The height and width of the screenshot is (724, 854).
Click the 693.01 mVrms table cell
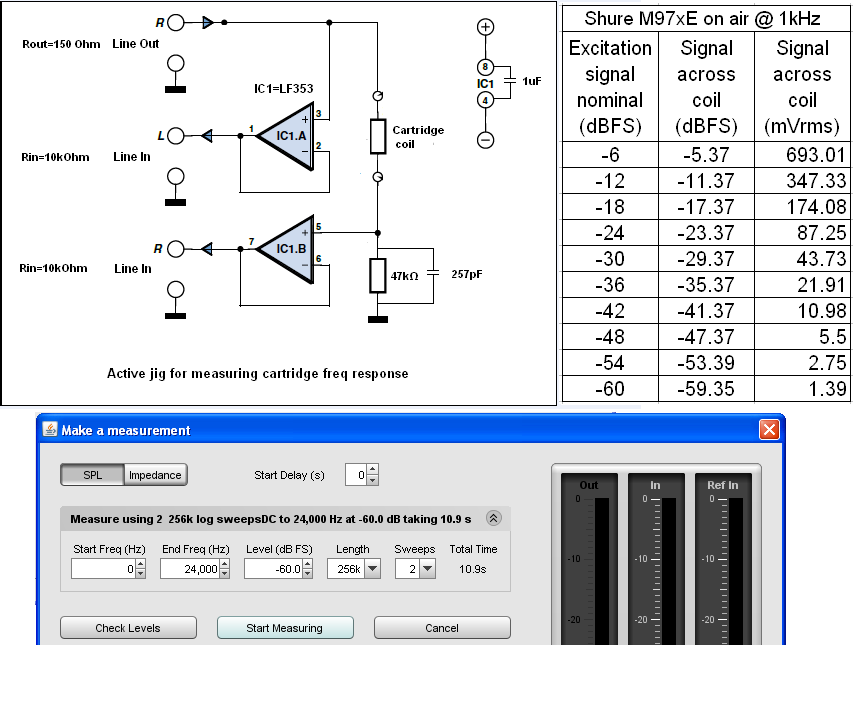pyautogui.click(x=802, y=155)
